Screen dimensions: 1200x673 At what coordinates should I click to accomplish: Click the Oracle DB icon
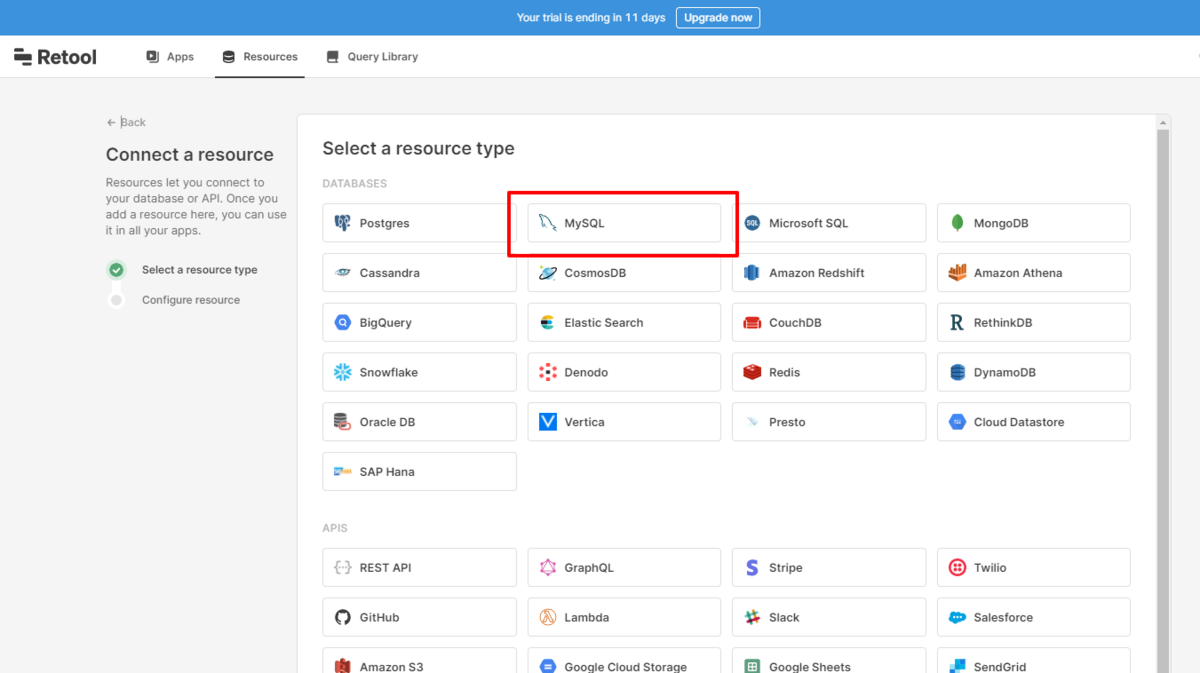[x=343, y=422]
